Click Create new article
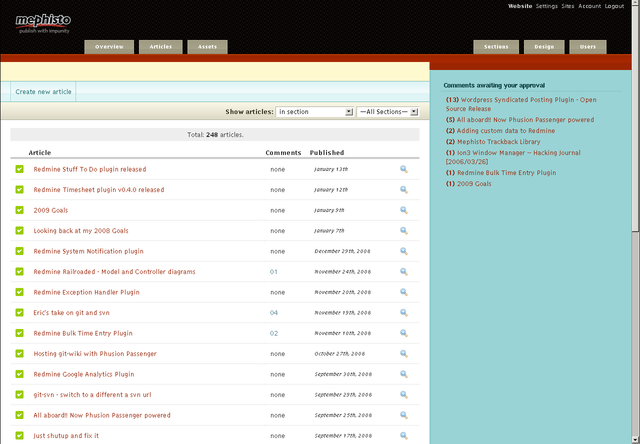Viewport: 640px width, 444px height. (x=43, y=92)
